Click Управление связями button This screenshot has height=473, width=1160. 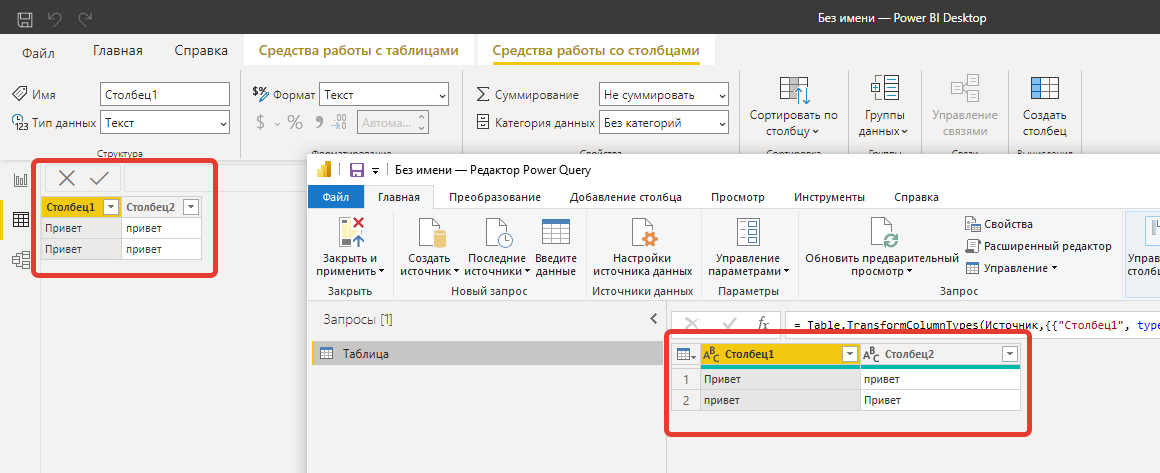click(x=965, y=106)
